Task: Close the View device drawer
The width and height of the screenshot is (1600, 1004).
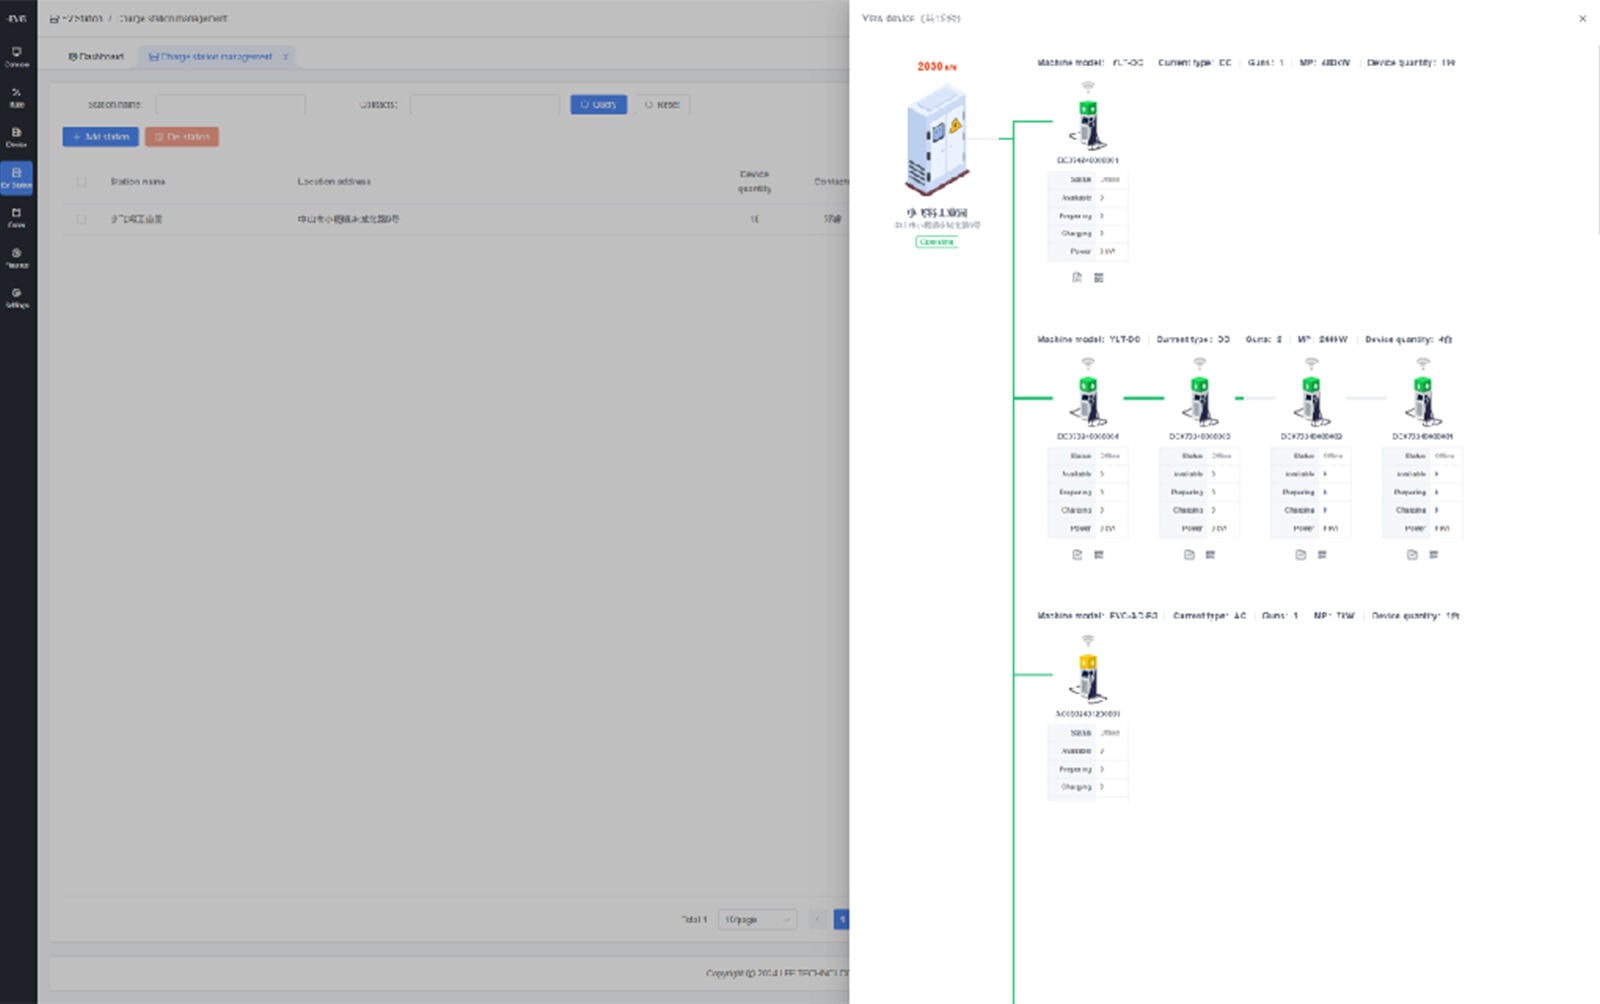Action: click(1582, 18)
